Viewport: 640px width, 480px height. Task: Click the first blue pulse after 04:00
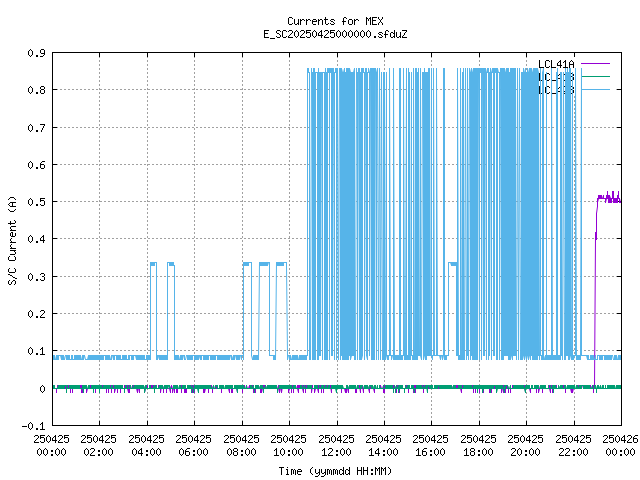[153, 263]
